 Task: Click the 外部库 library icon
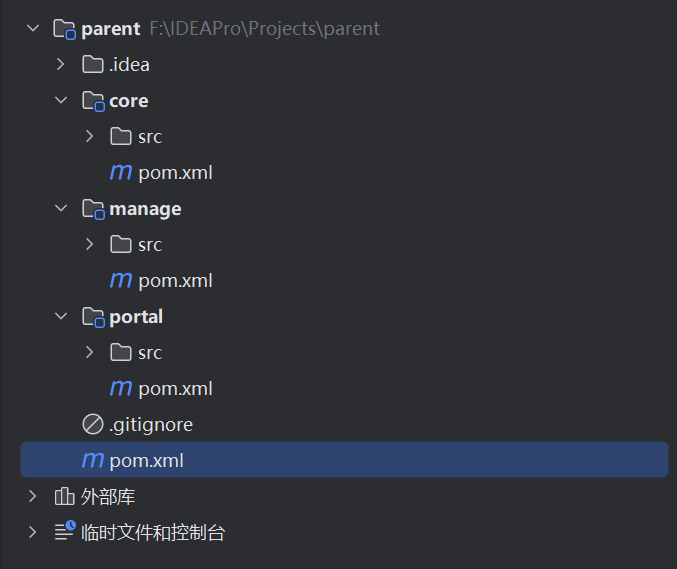coord(64,496)
